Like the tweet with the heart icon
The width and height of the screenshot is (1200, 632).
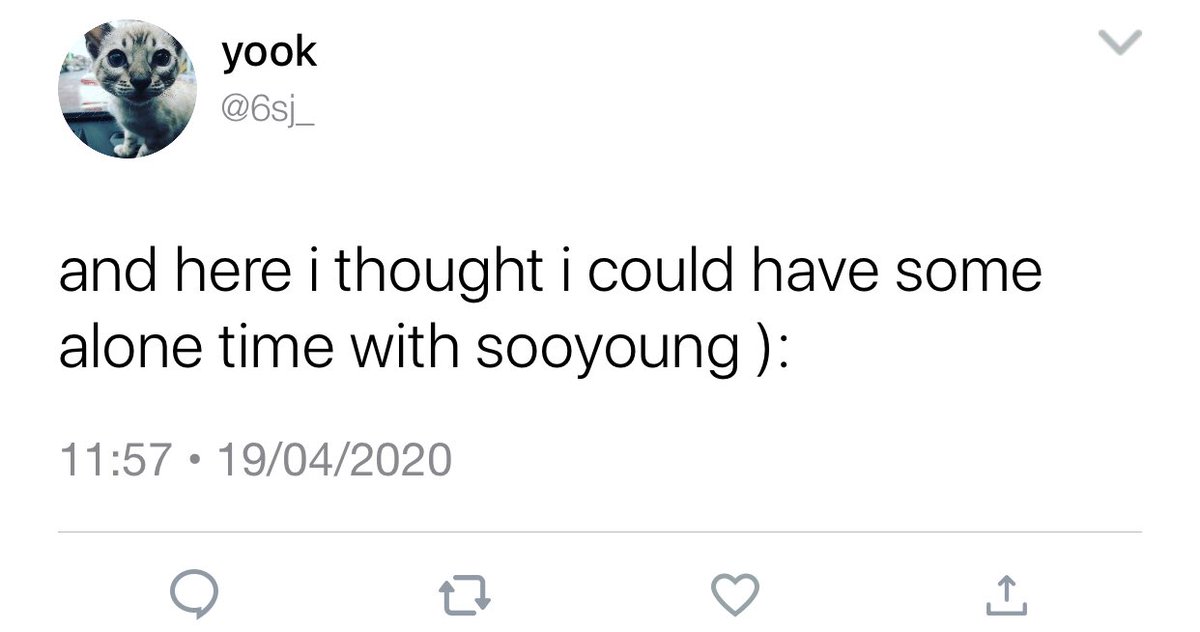(737, 596)
